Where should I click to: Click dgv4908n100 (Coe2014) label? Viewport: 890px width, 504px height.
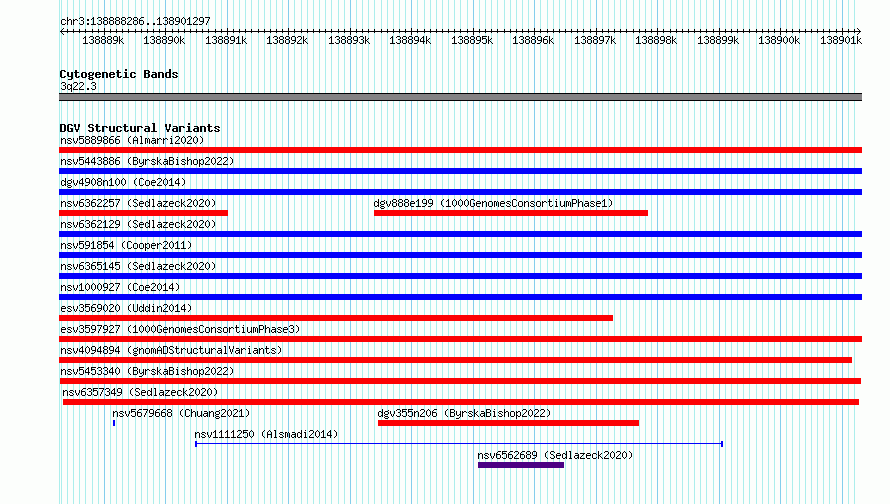(x=123, y=182)
